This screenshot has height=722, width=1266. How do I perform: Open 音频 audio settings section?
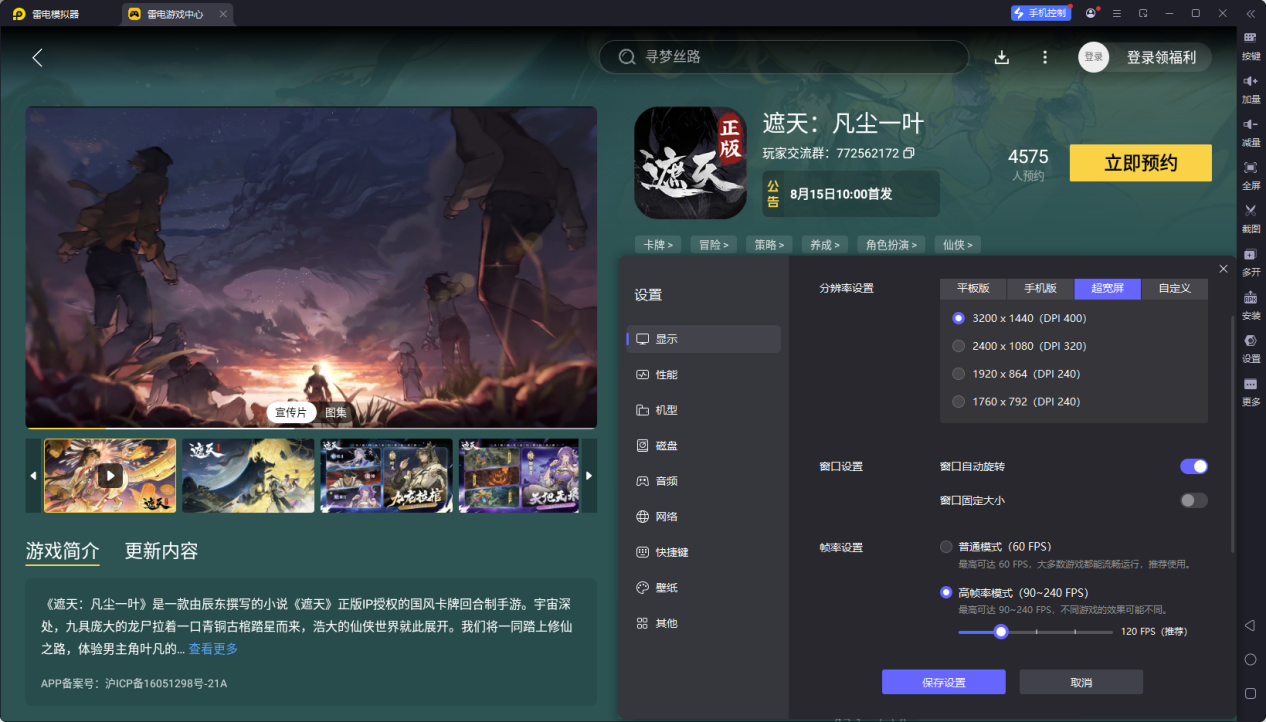pyautogui.click(x=703, y=481)
